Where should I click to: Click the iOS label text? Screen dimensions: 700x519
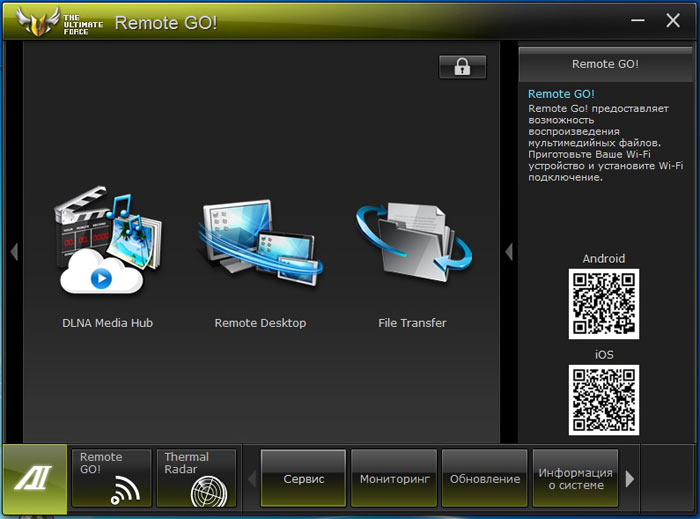point(604,355)
